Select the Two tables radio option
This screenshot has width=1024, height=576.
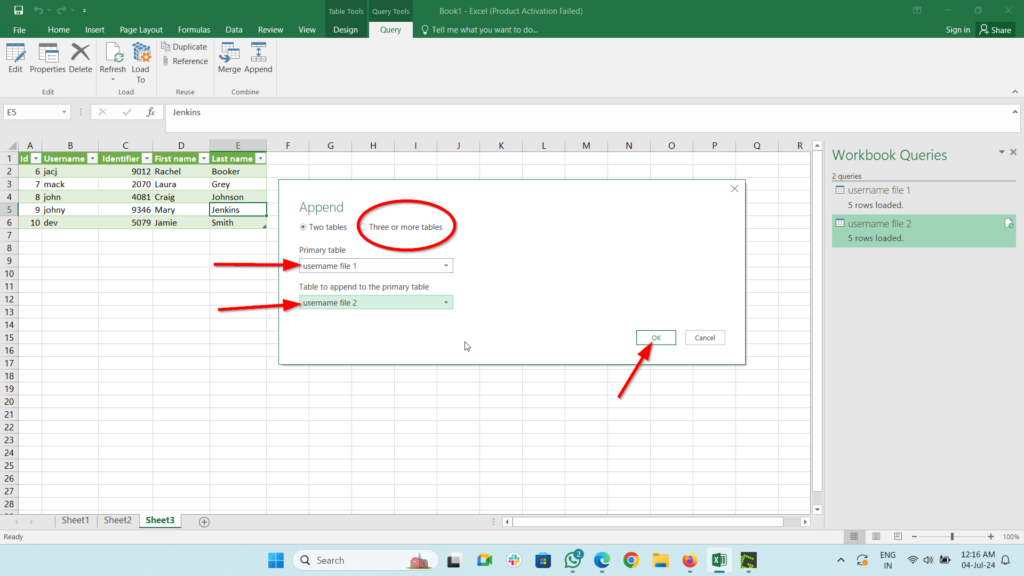pyautogui.click(x=323, y=227)
